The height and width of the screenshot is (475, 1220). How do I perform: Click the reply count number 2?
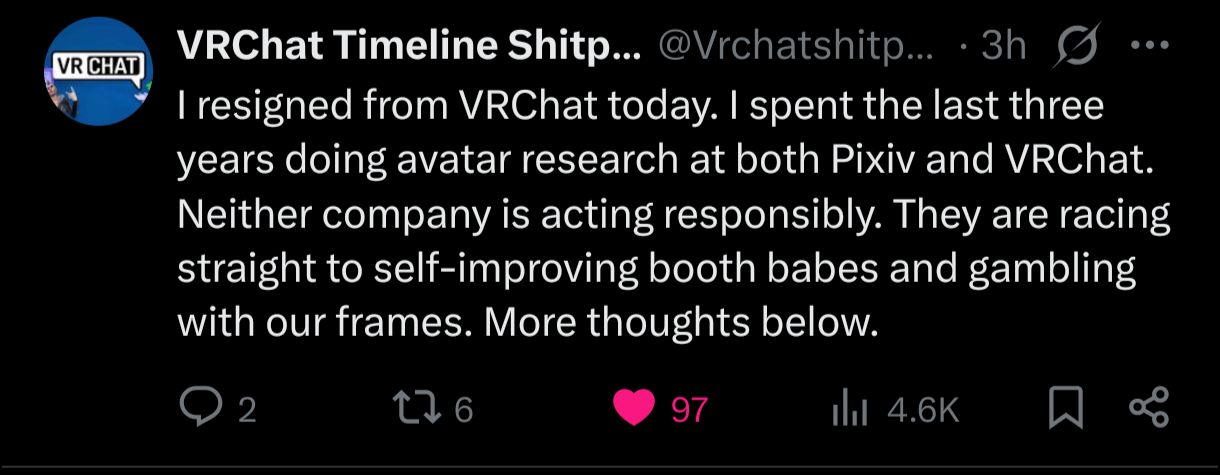pos(246,410)
